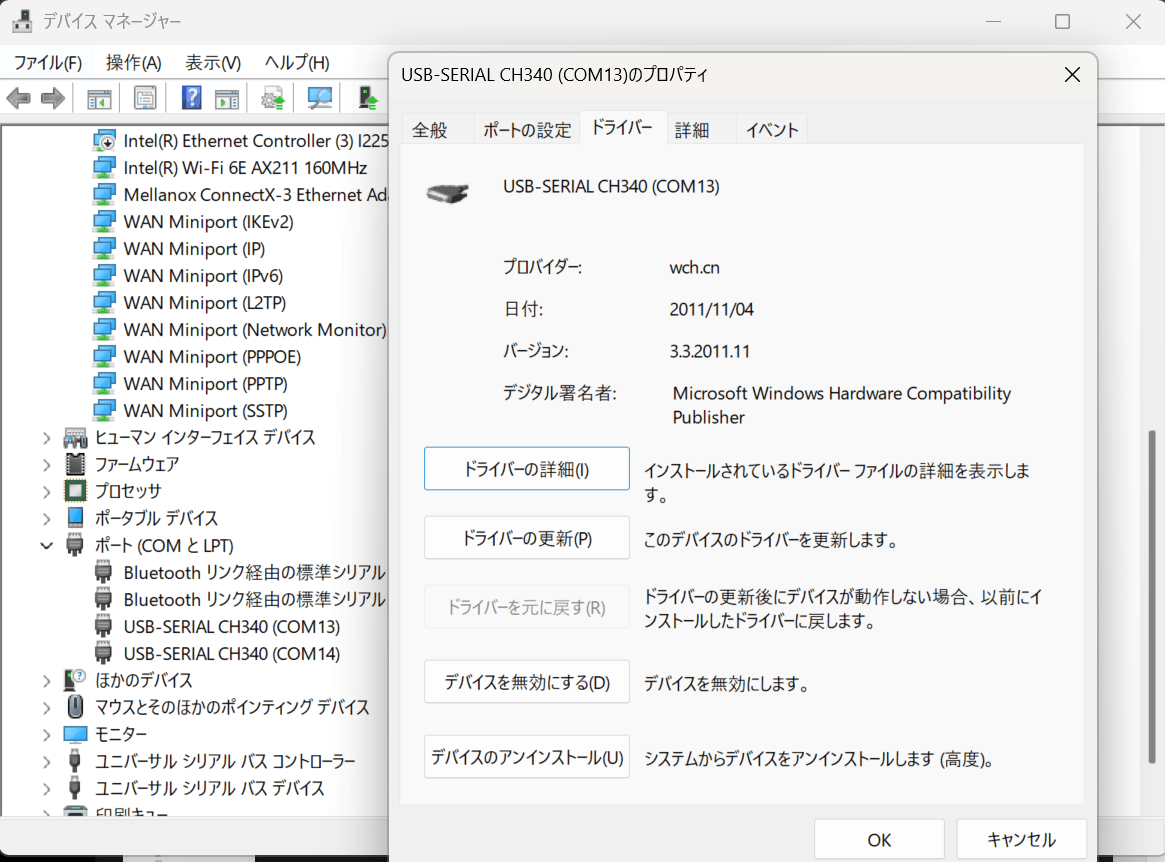The height and width of the screenshot is (862, 1165).
Task: Click the Properties toolbar icon
Action: (x=145, y=98)
